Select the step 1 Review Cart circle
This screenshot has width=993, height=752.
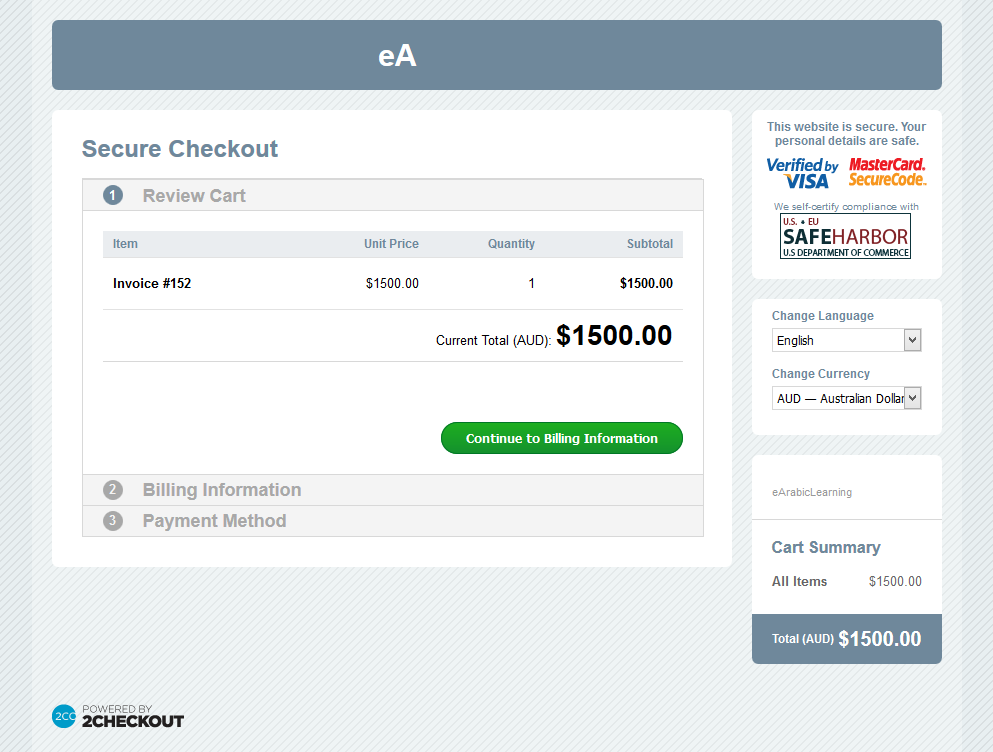pos(112,195)
